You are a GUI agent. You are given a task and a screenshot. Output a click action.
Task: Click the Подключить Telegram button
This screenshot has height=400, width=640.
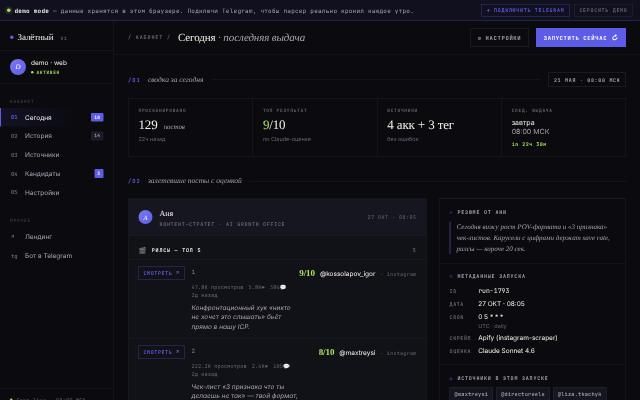point(525,10)
